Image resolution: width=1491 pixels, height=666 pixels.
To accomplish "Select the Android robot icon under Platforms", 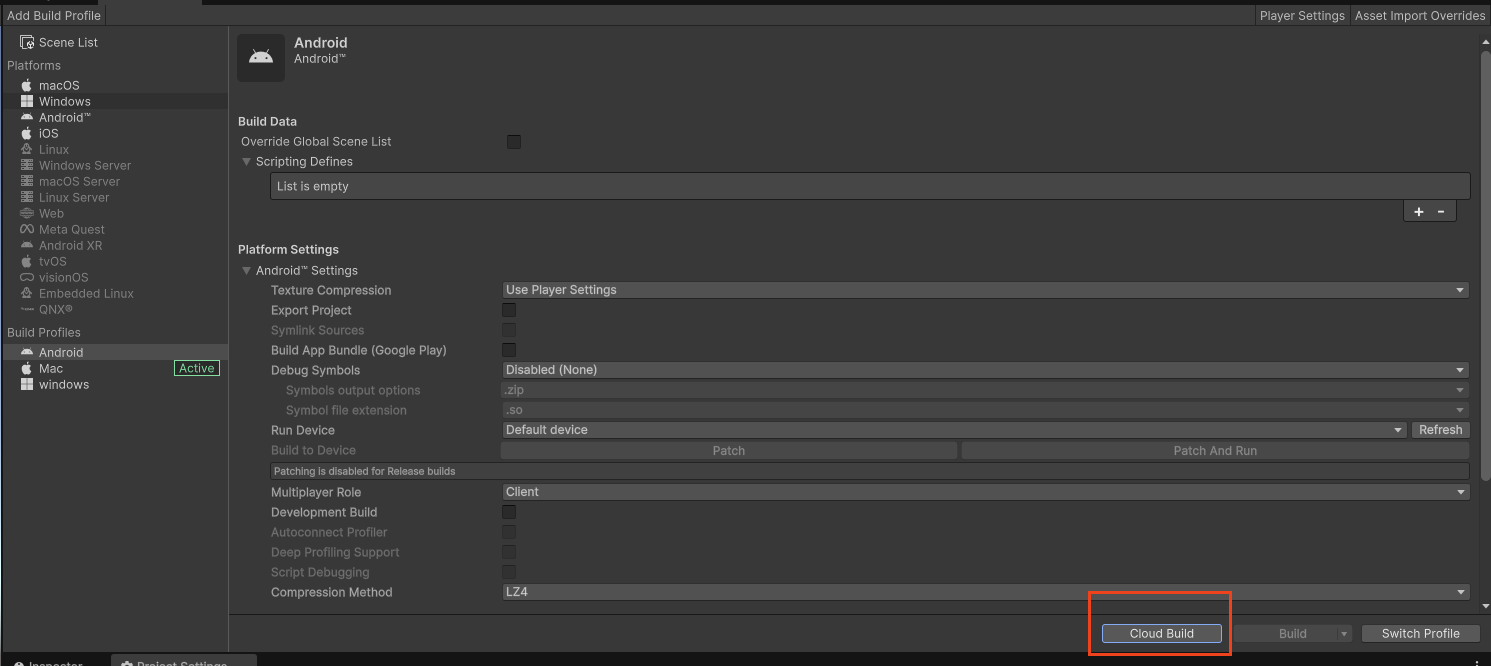I will (x=27, y=117).
